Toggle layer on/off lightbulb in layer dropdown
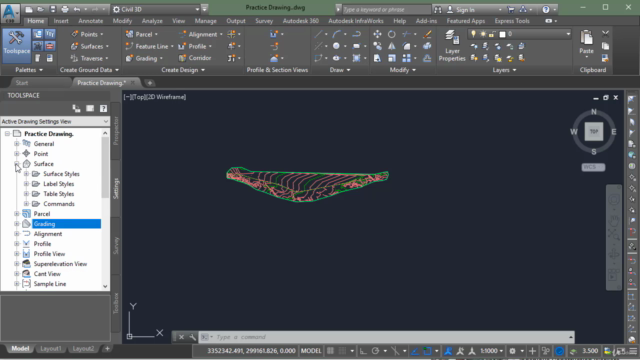The image size is (640, 360). [473, 34]
